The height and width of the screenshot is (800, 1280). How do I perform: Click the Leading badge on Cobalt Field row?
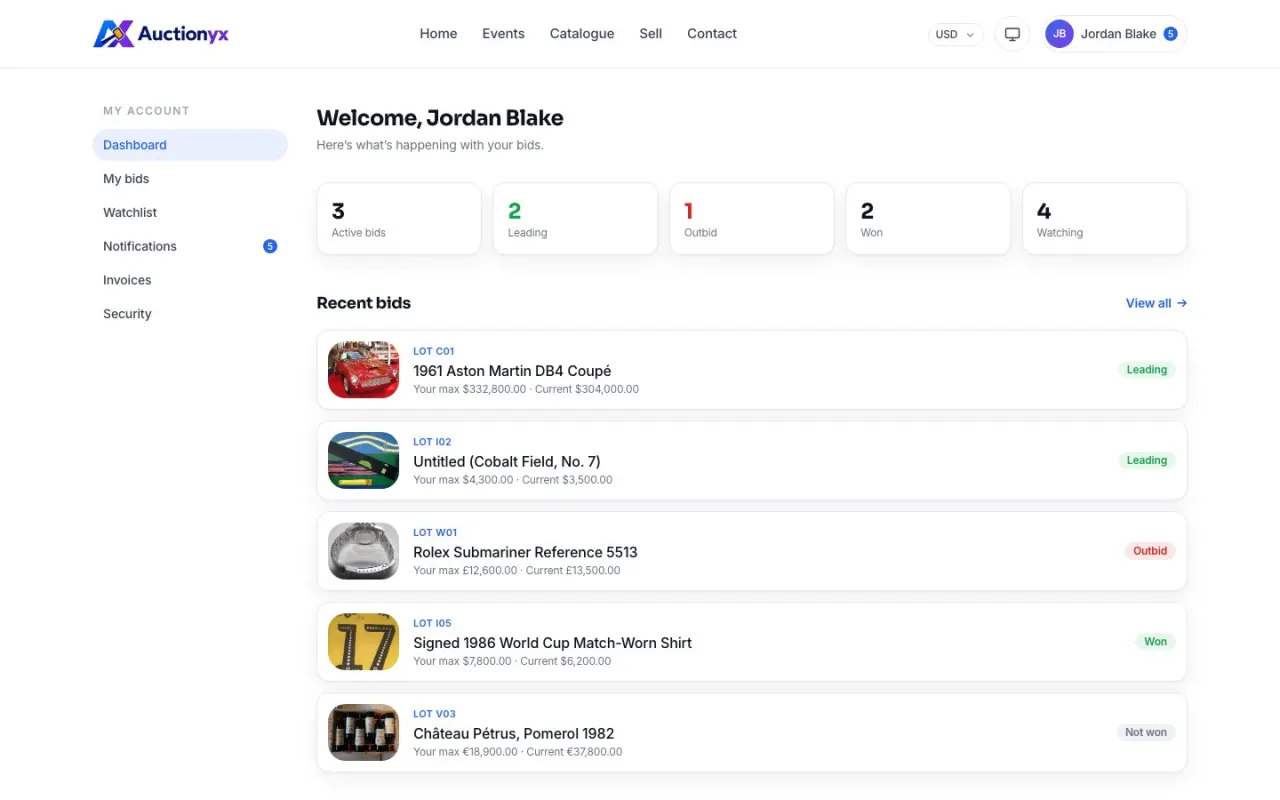coord(1147,461)
